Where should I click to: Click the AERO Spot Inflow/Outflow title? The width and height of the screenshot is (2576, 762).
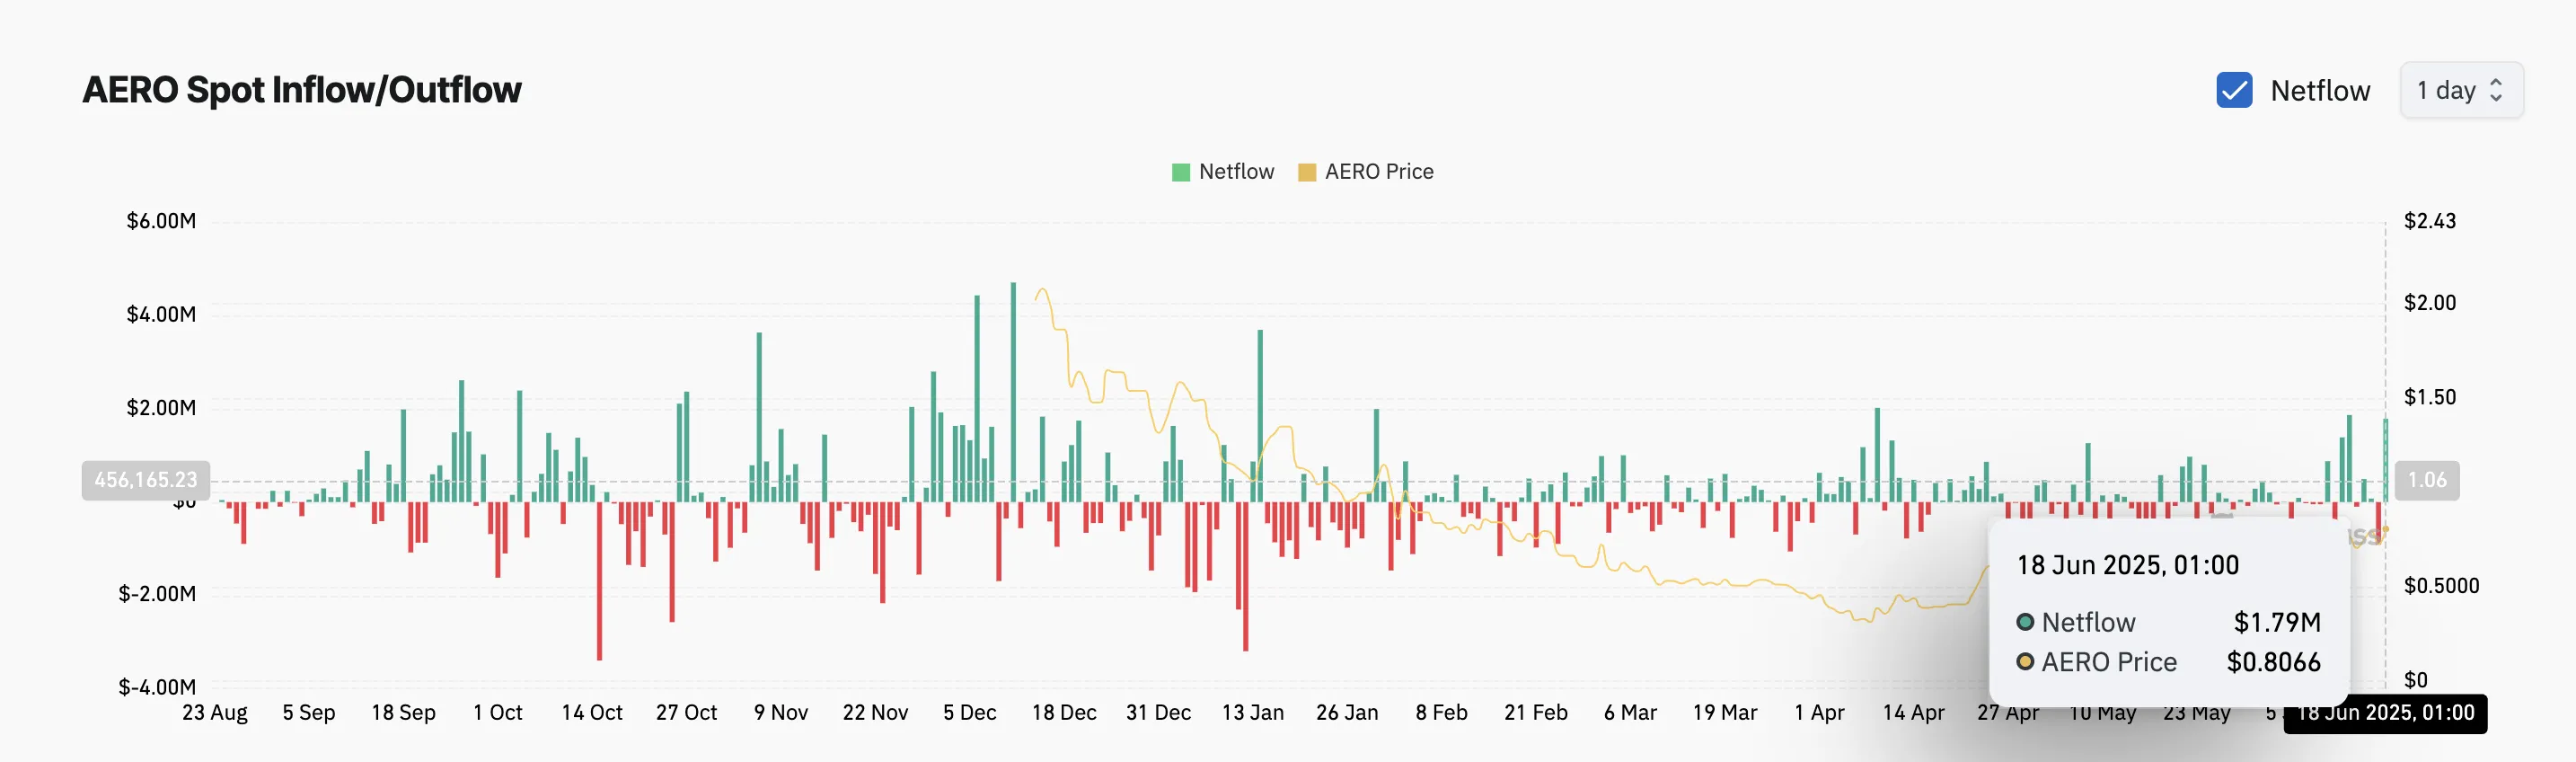pos(302,90)
